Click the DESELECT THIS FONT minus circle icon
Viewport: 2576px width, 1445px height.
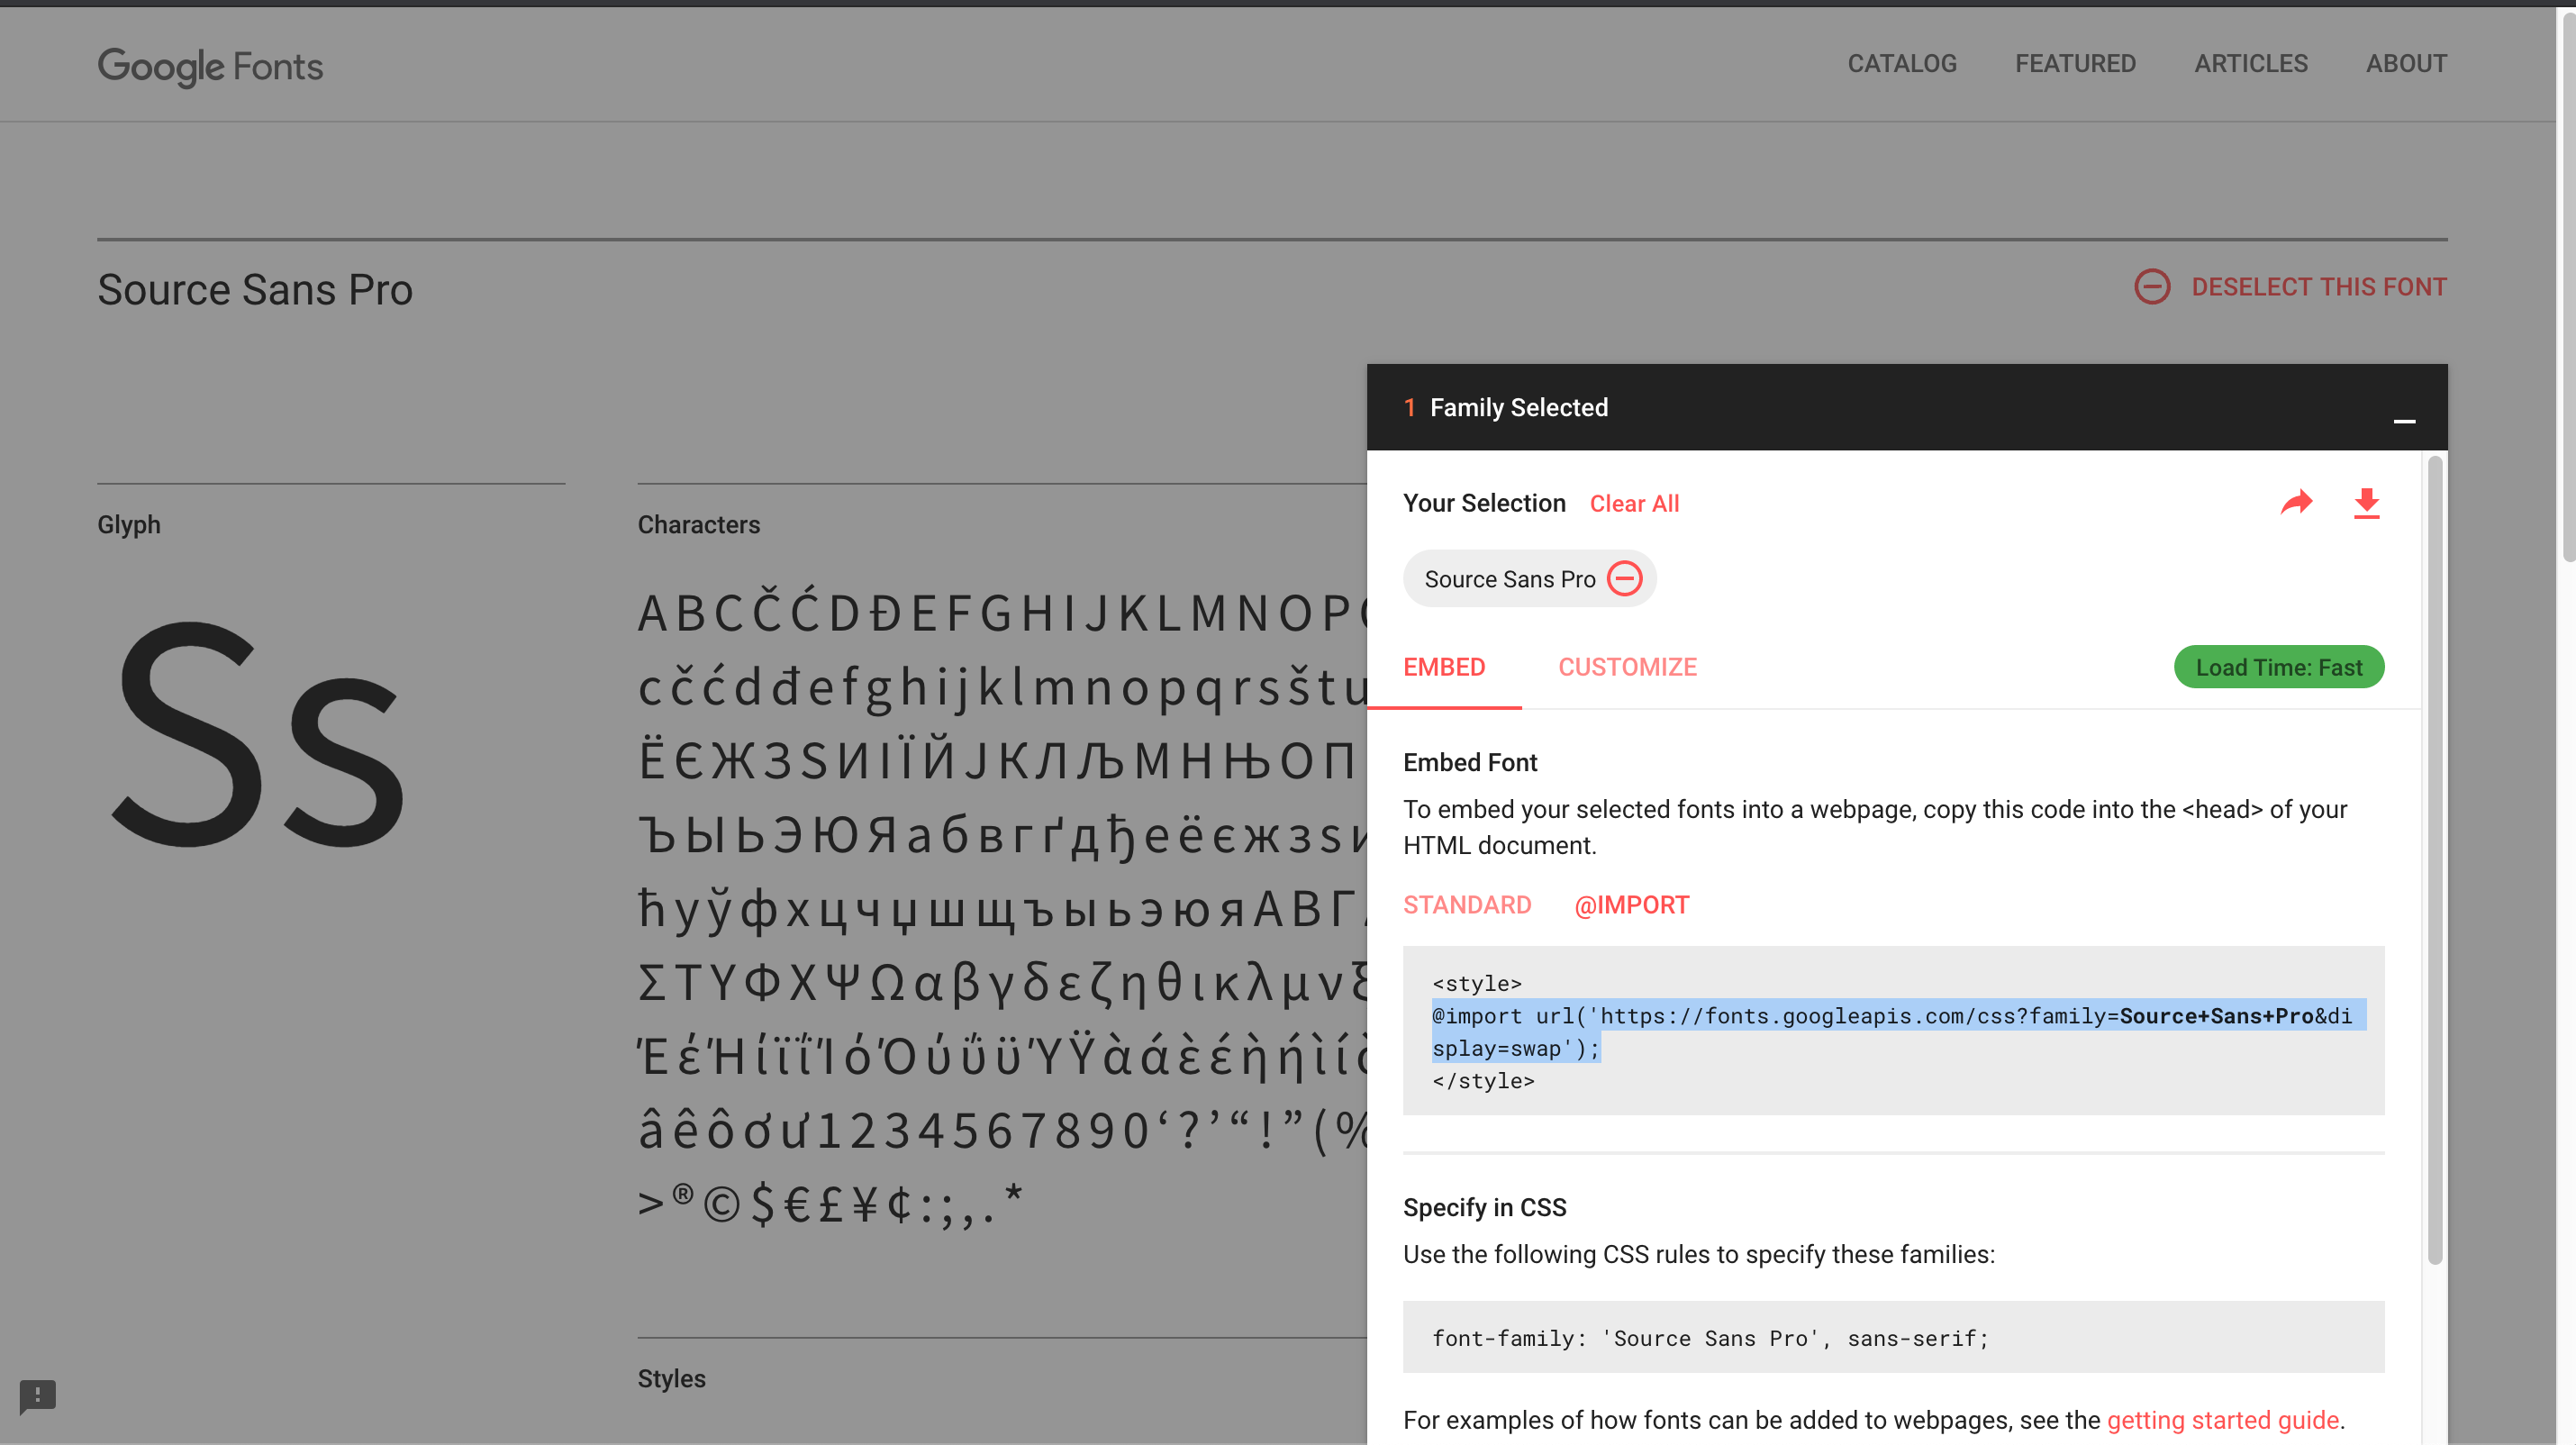click(x=2151, y=287)
